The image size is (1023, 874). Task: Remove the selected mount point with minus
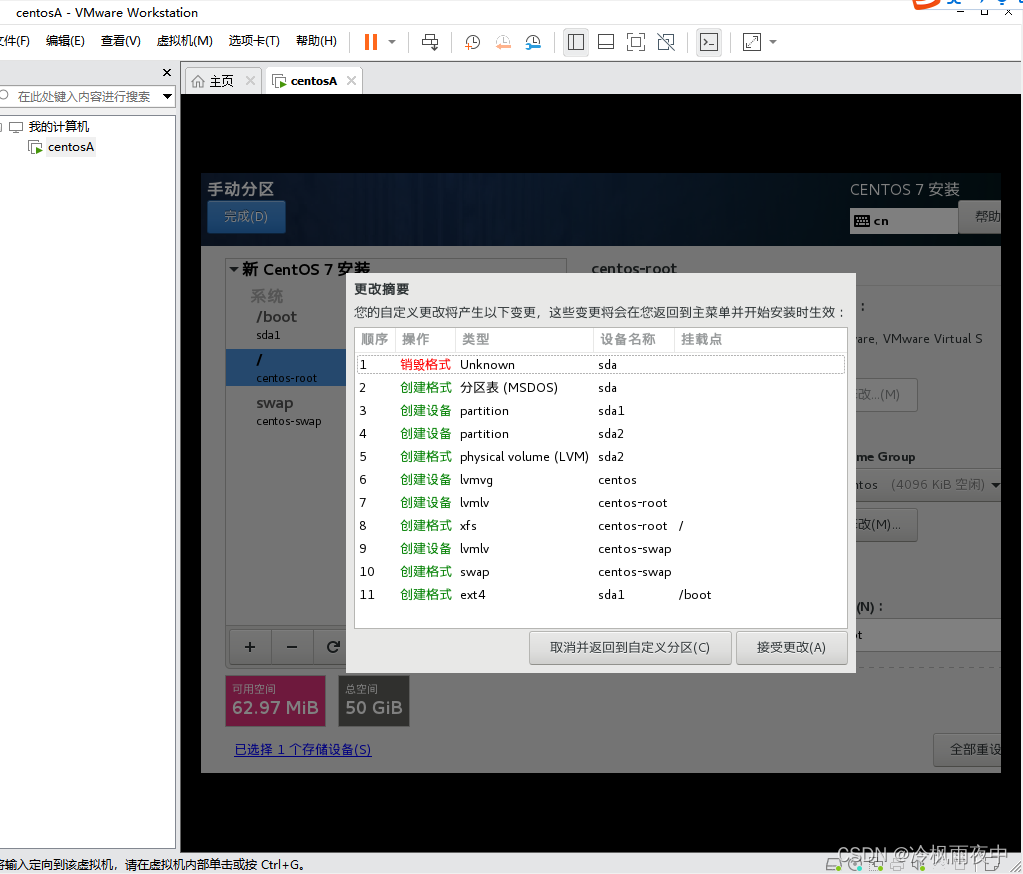point(292,647)
